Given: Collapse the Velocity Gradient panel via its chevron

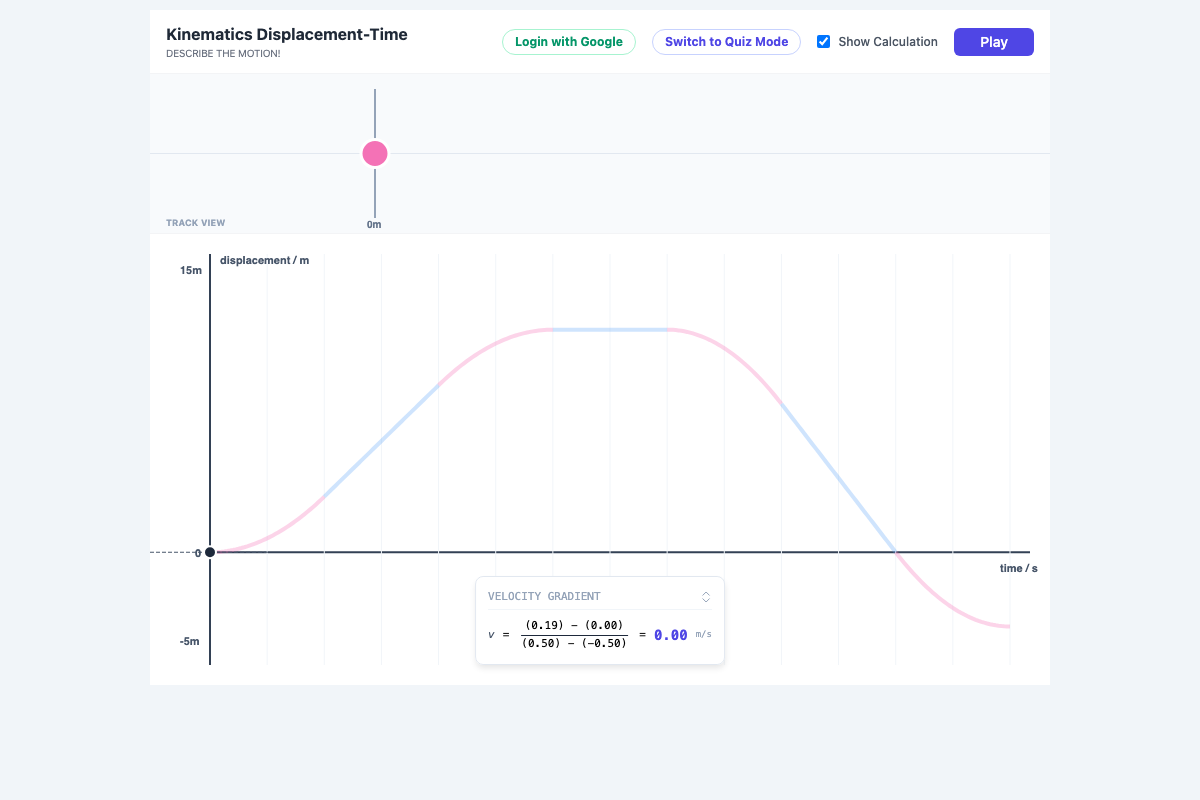Looking at the screenshot, I should 706,596.
